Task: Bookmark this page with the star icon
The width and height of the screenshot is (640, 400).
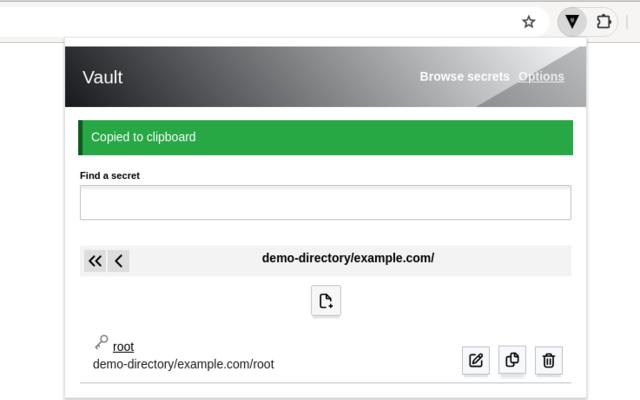Action: click(x=529, y=22)
